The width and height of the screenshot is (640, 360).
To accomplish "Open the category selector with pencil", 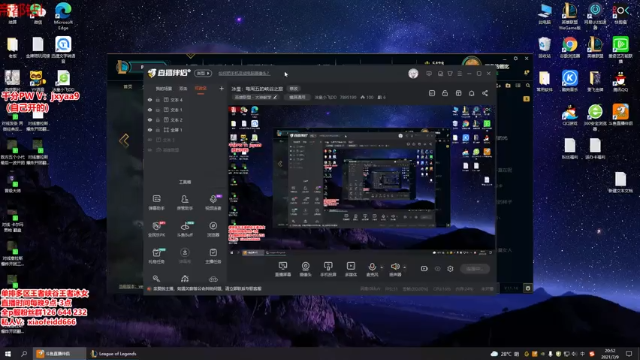I will coord(256,97).
